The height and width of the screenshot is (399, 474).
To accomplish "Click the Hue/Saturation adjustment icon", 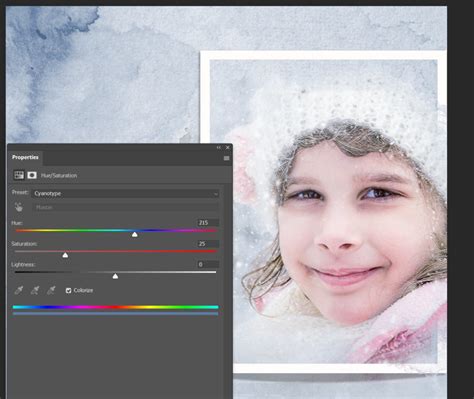I will tap(19, 175).
